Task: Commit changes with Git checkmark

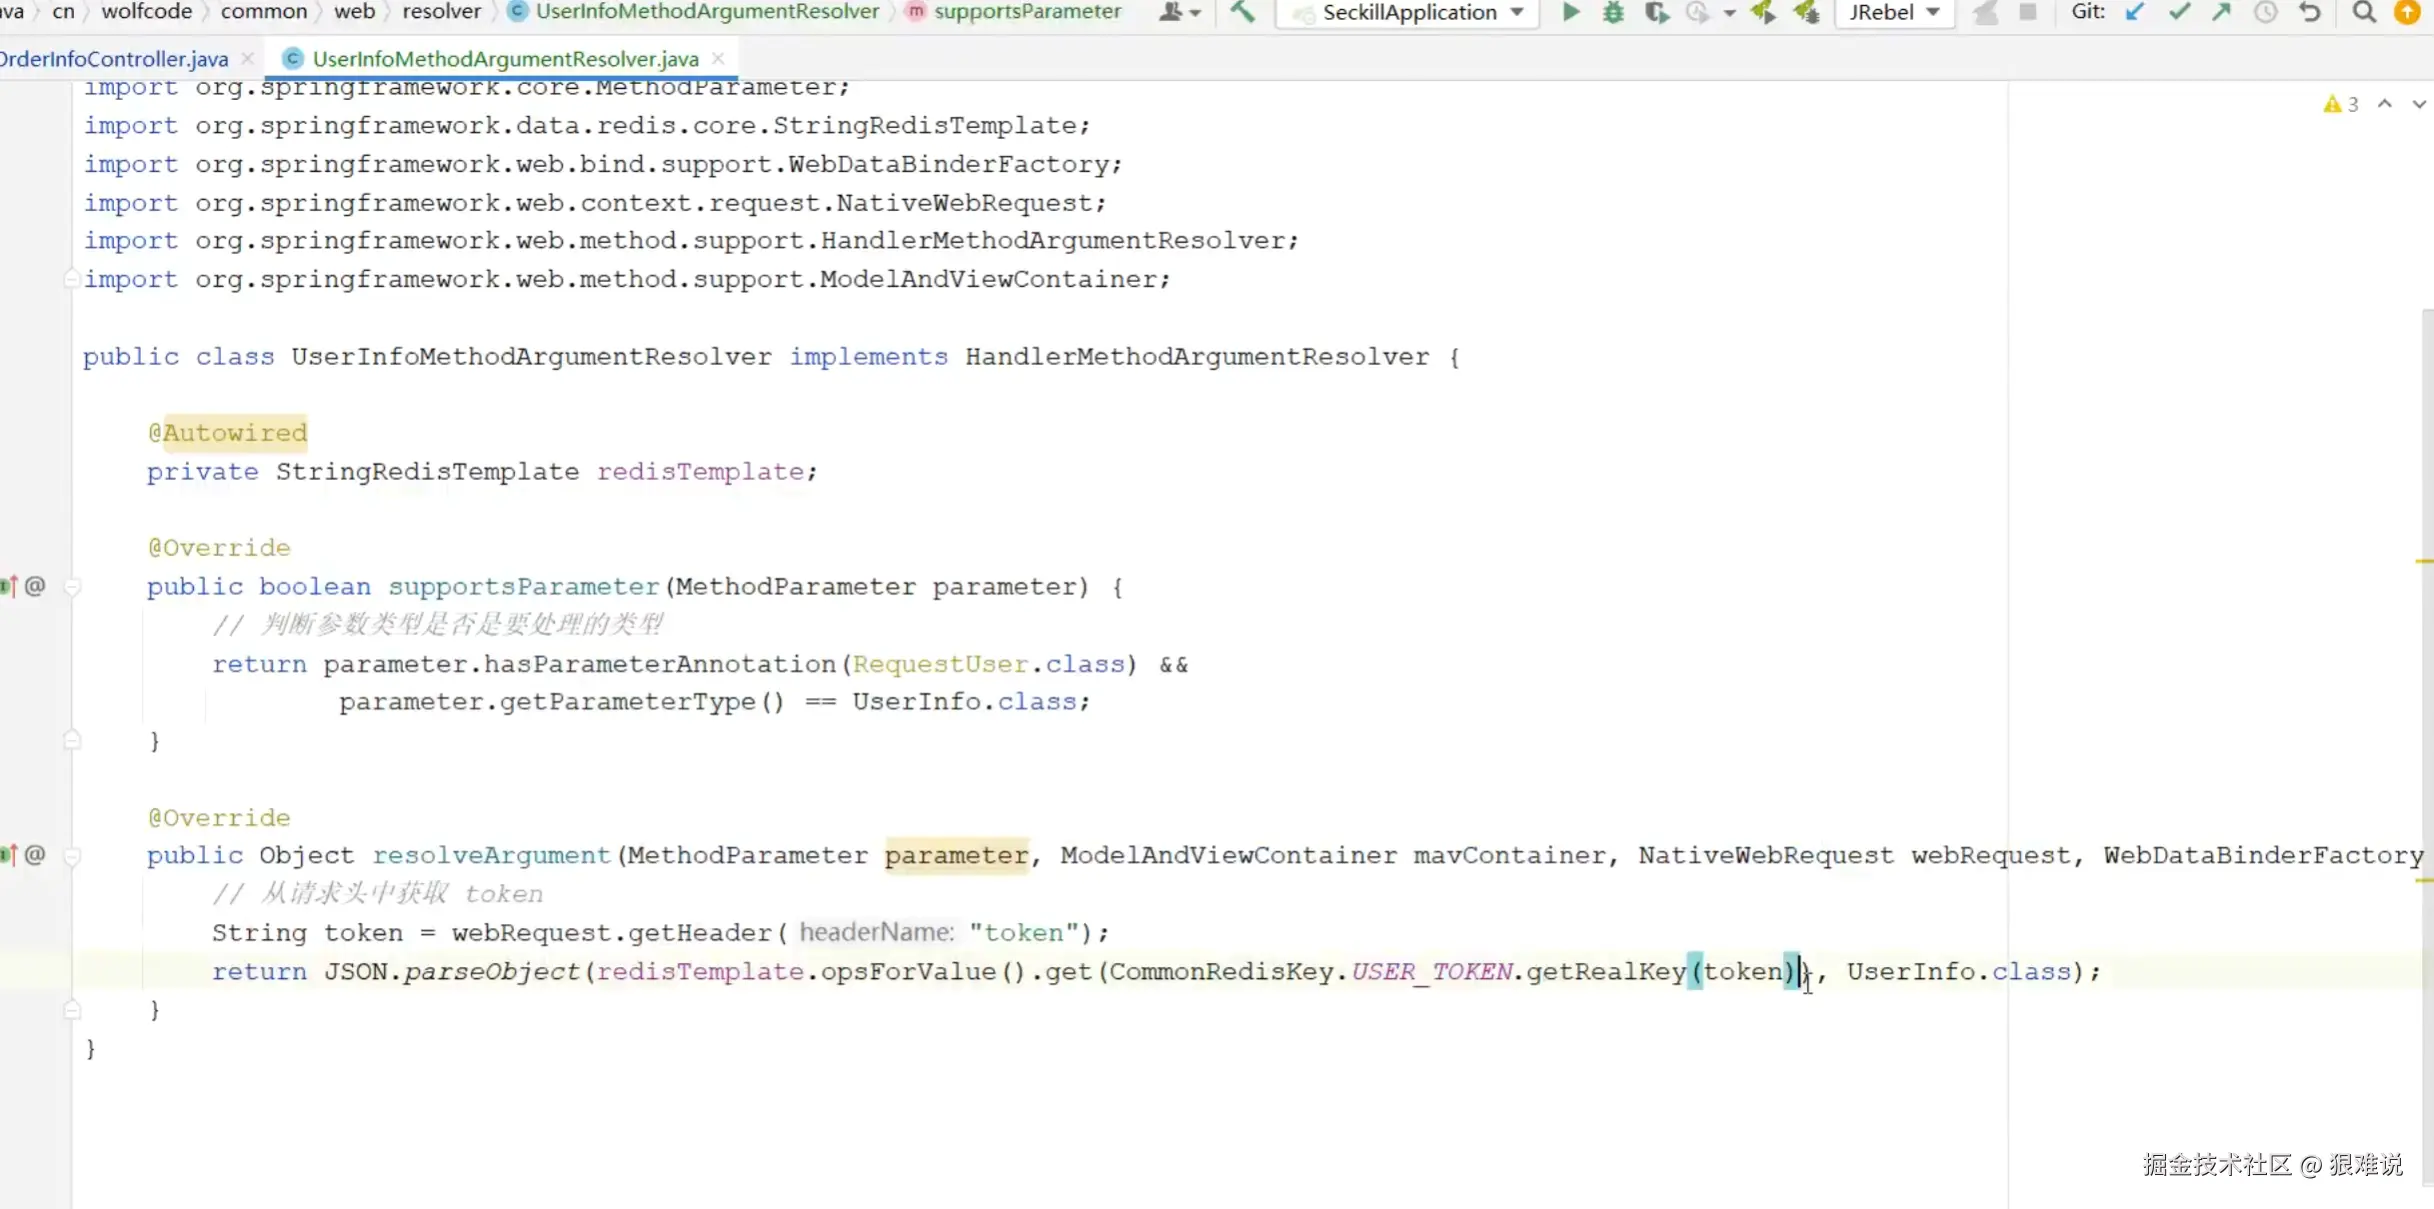Action: pos(2178,12)
